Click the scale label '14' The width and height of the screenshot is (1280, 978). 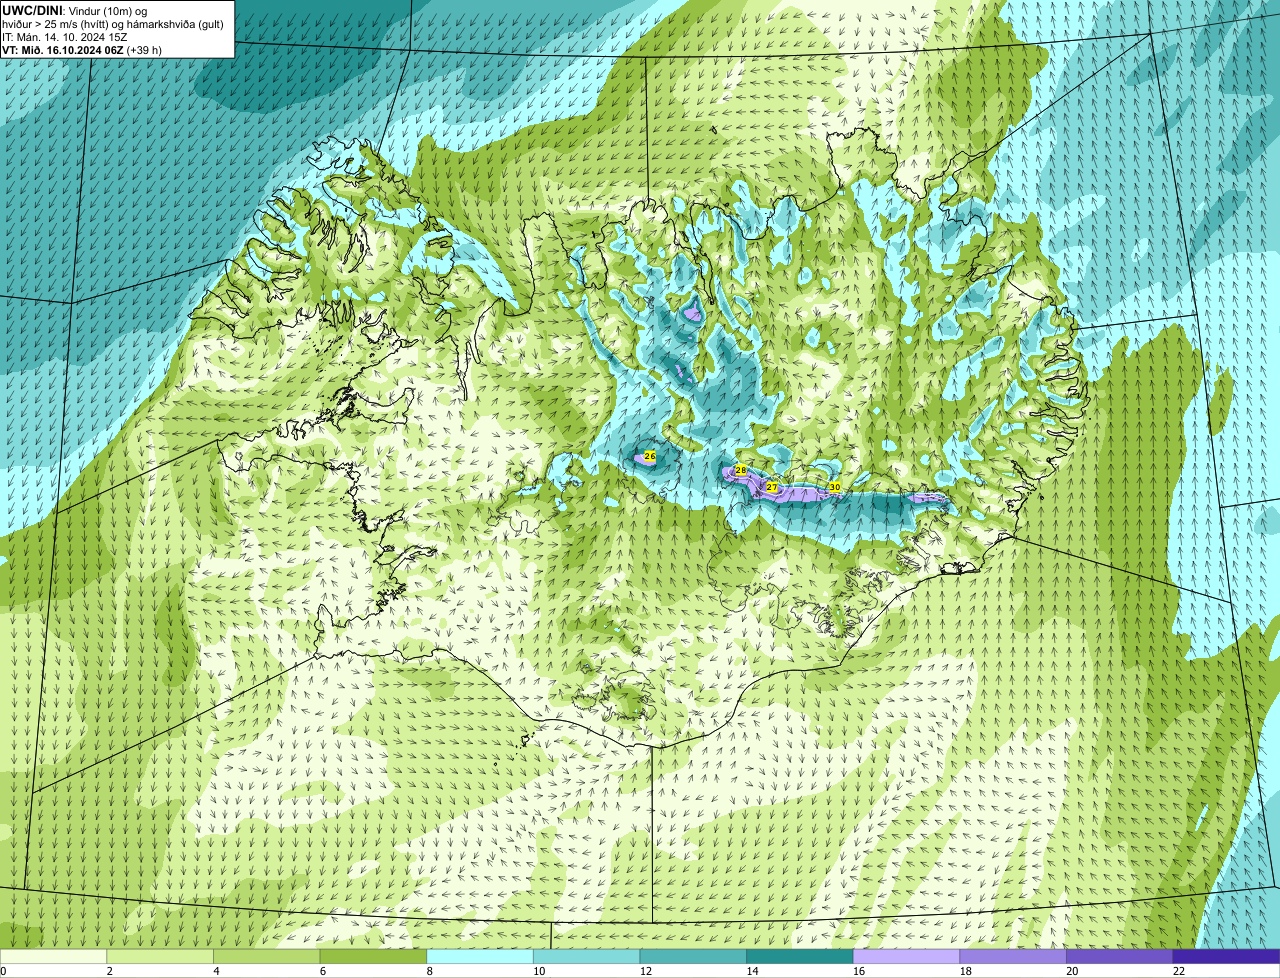click(752, 971)
